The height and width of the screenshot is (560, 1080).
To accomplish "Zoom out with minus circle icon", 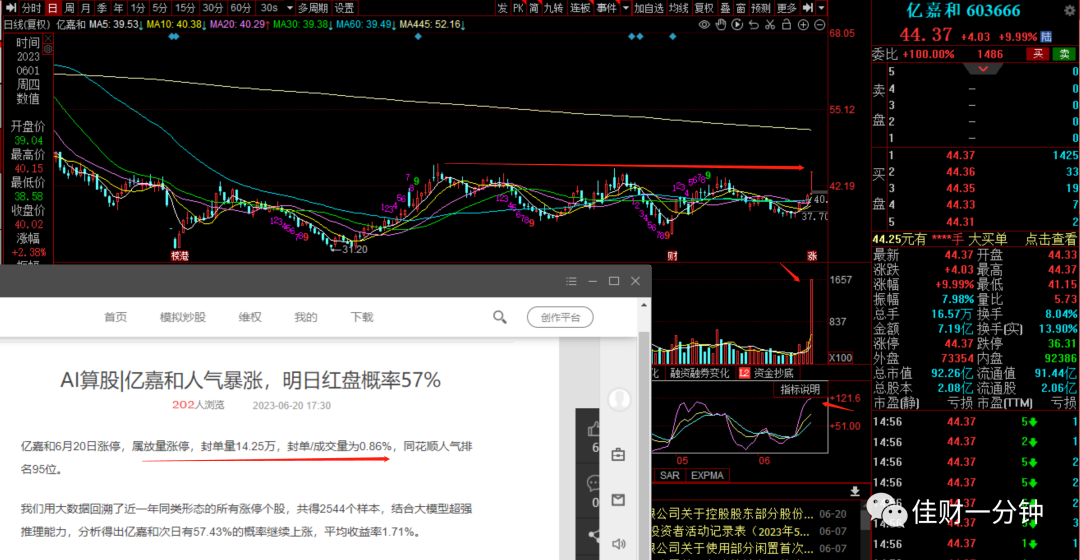I will tap(820, 25).
